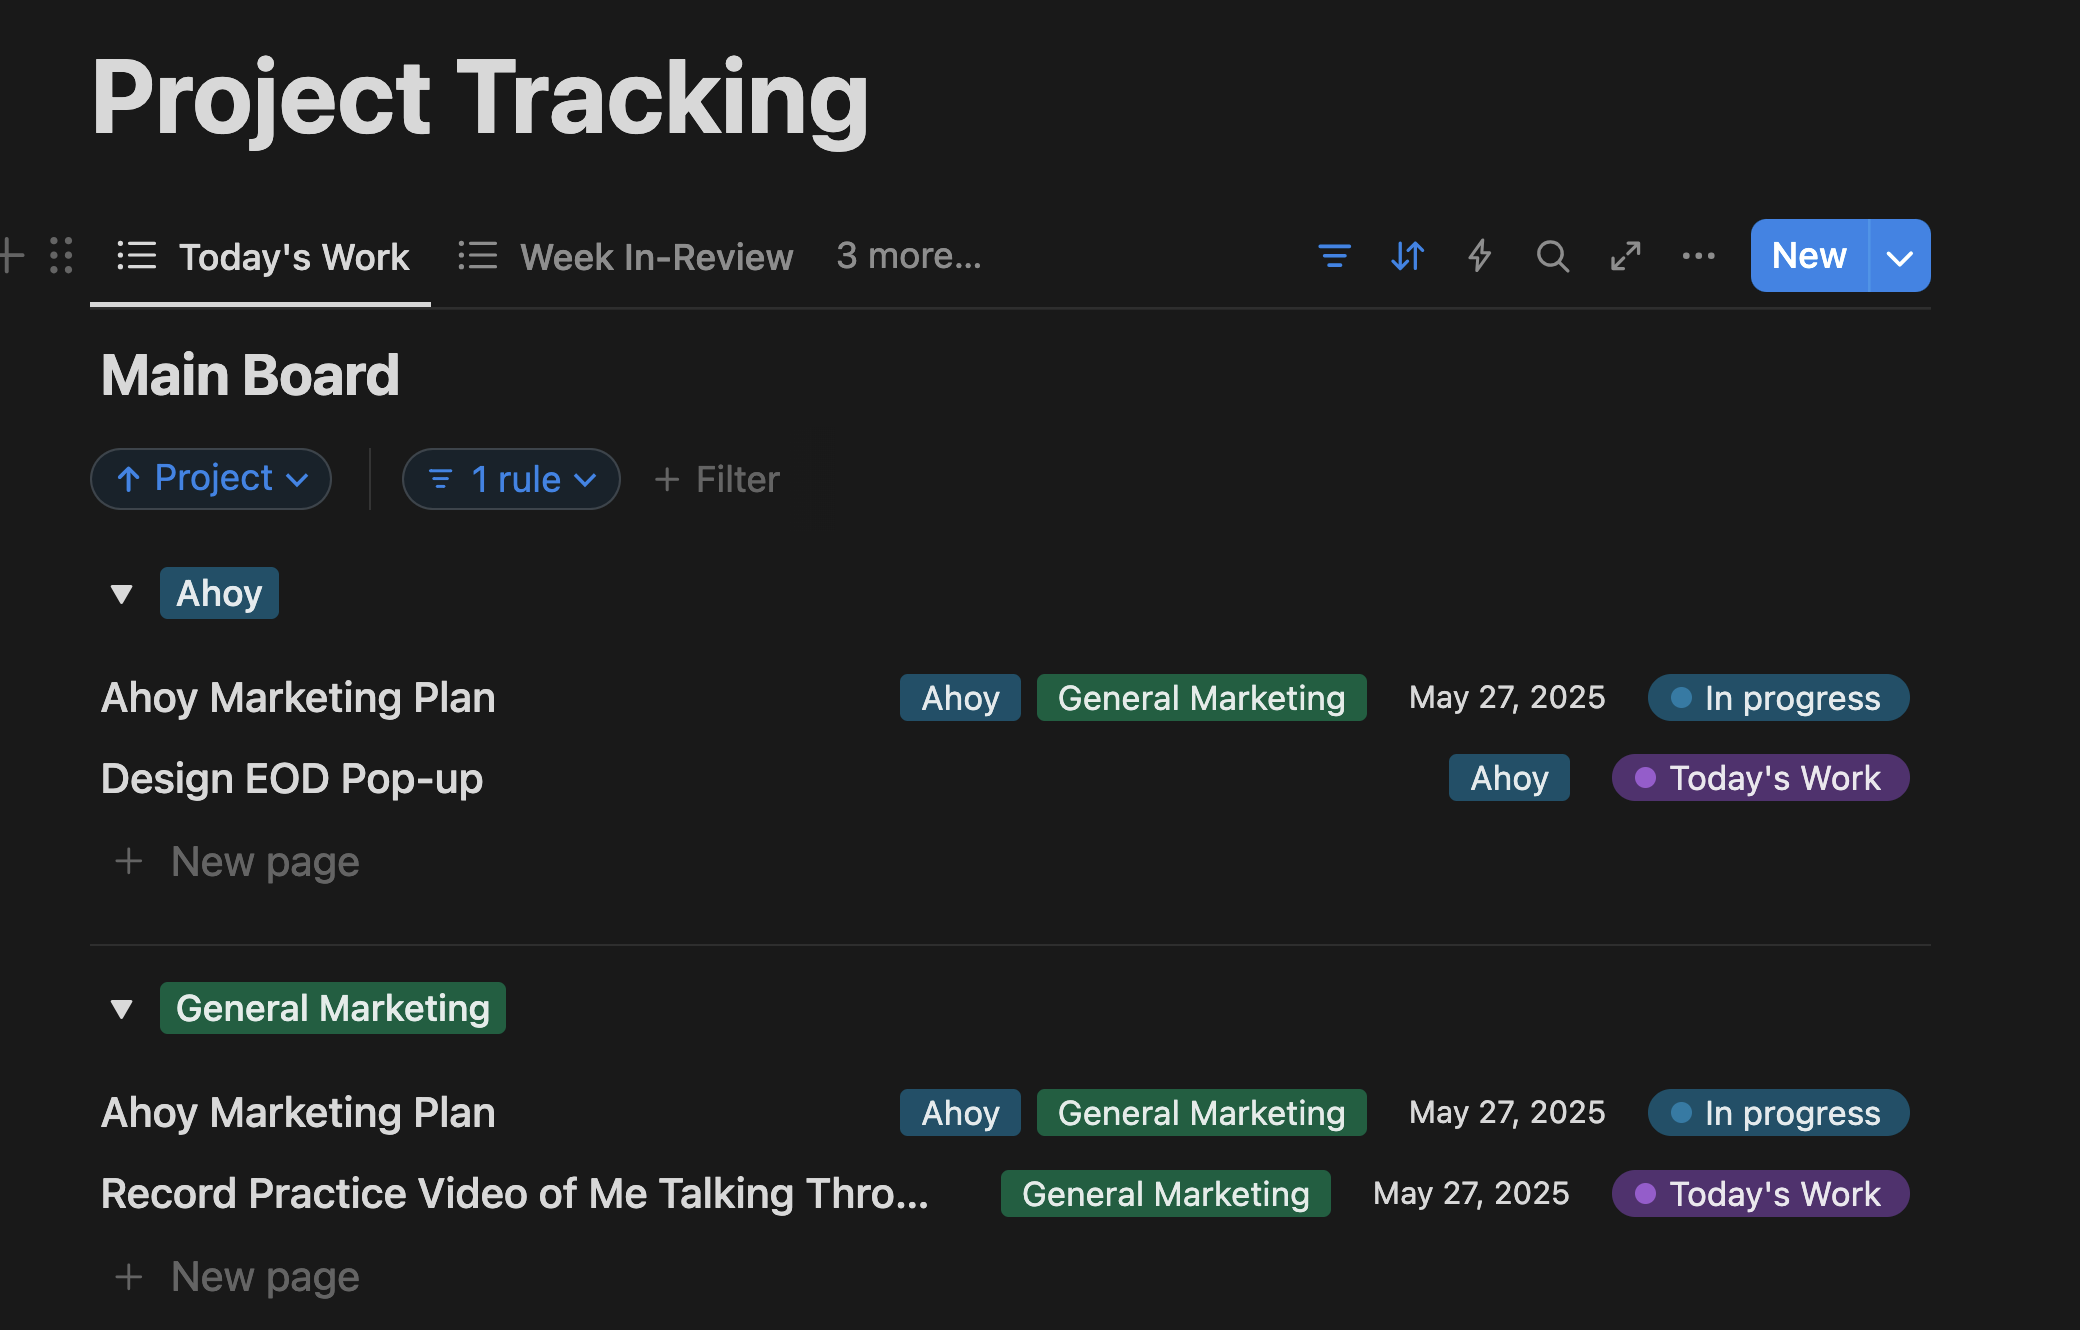Open the New button dropdown arrow
The height and width of the screenshot is (1330, 2080).
tap(1899, 257)
